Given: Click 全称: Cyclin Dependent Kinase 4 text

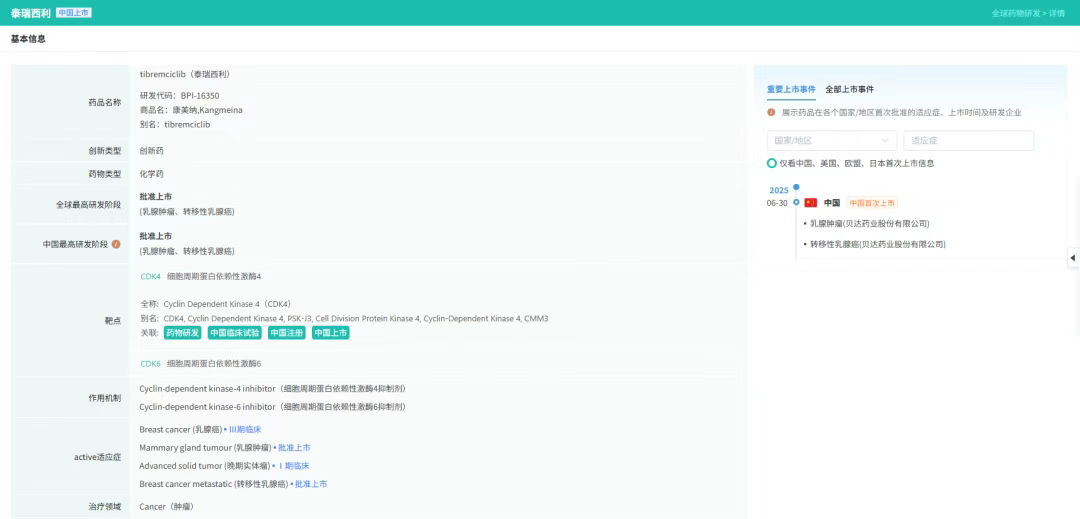Looking at the screenshot, I should click(215, 304).
